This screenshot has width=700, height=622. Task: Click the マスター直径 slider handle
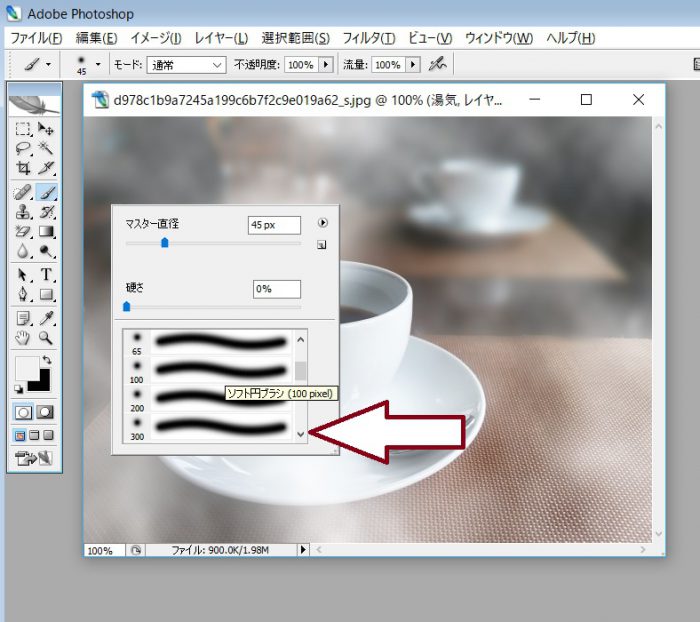tap(165, 242)
